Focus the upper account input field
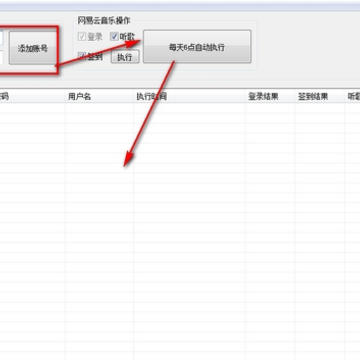 [x=2, y=38]
